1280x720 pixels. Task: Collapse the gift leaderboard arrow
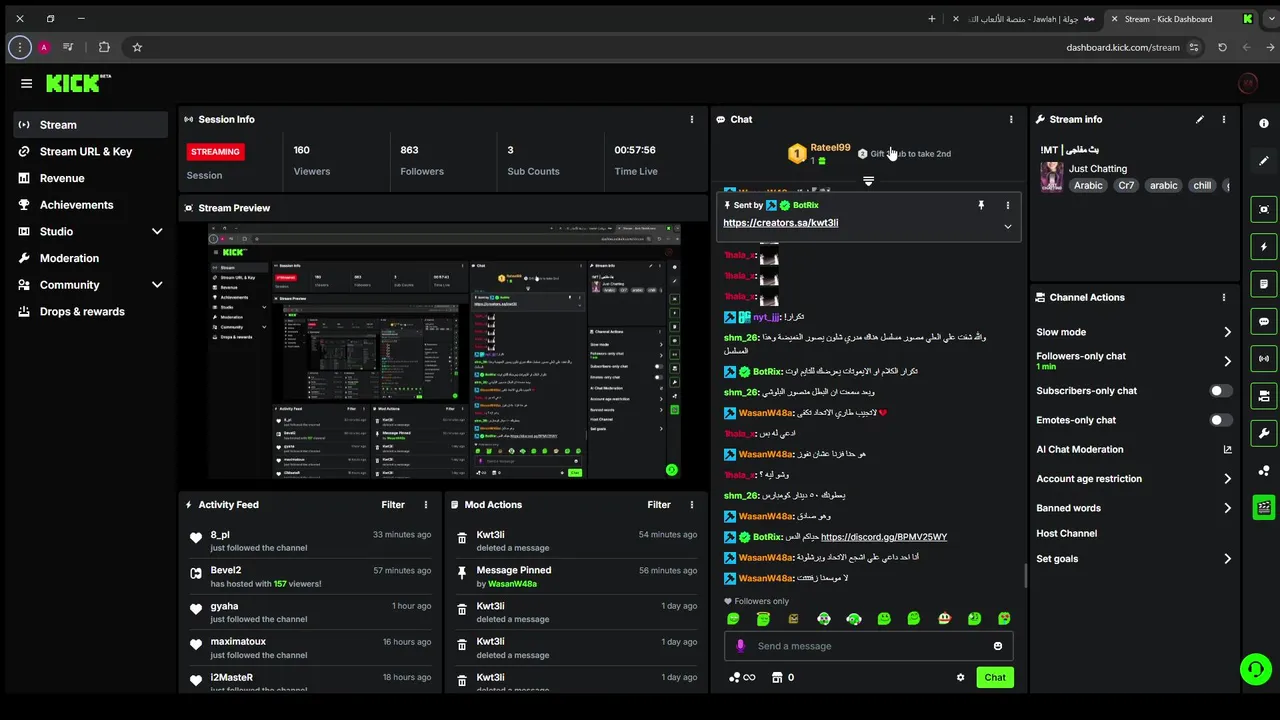(x=868, y=181)
